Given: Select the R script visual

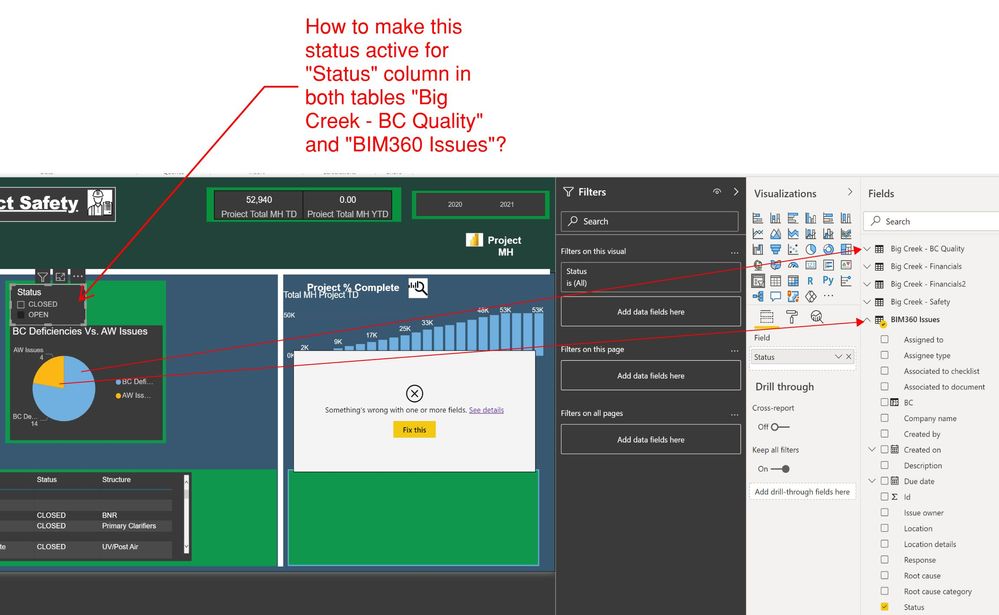Looking at the screenshot, I should click(810, 281).
